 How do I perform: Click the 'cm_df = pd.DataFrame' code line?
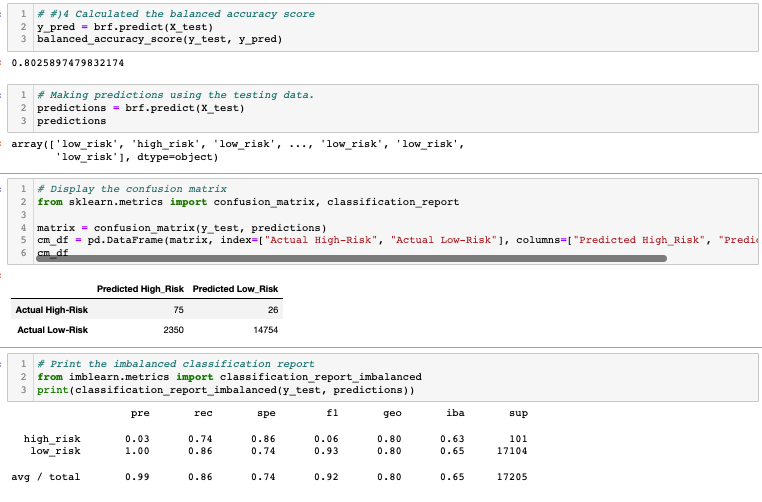[x=397, y=240]
